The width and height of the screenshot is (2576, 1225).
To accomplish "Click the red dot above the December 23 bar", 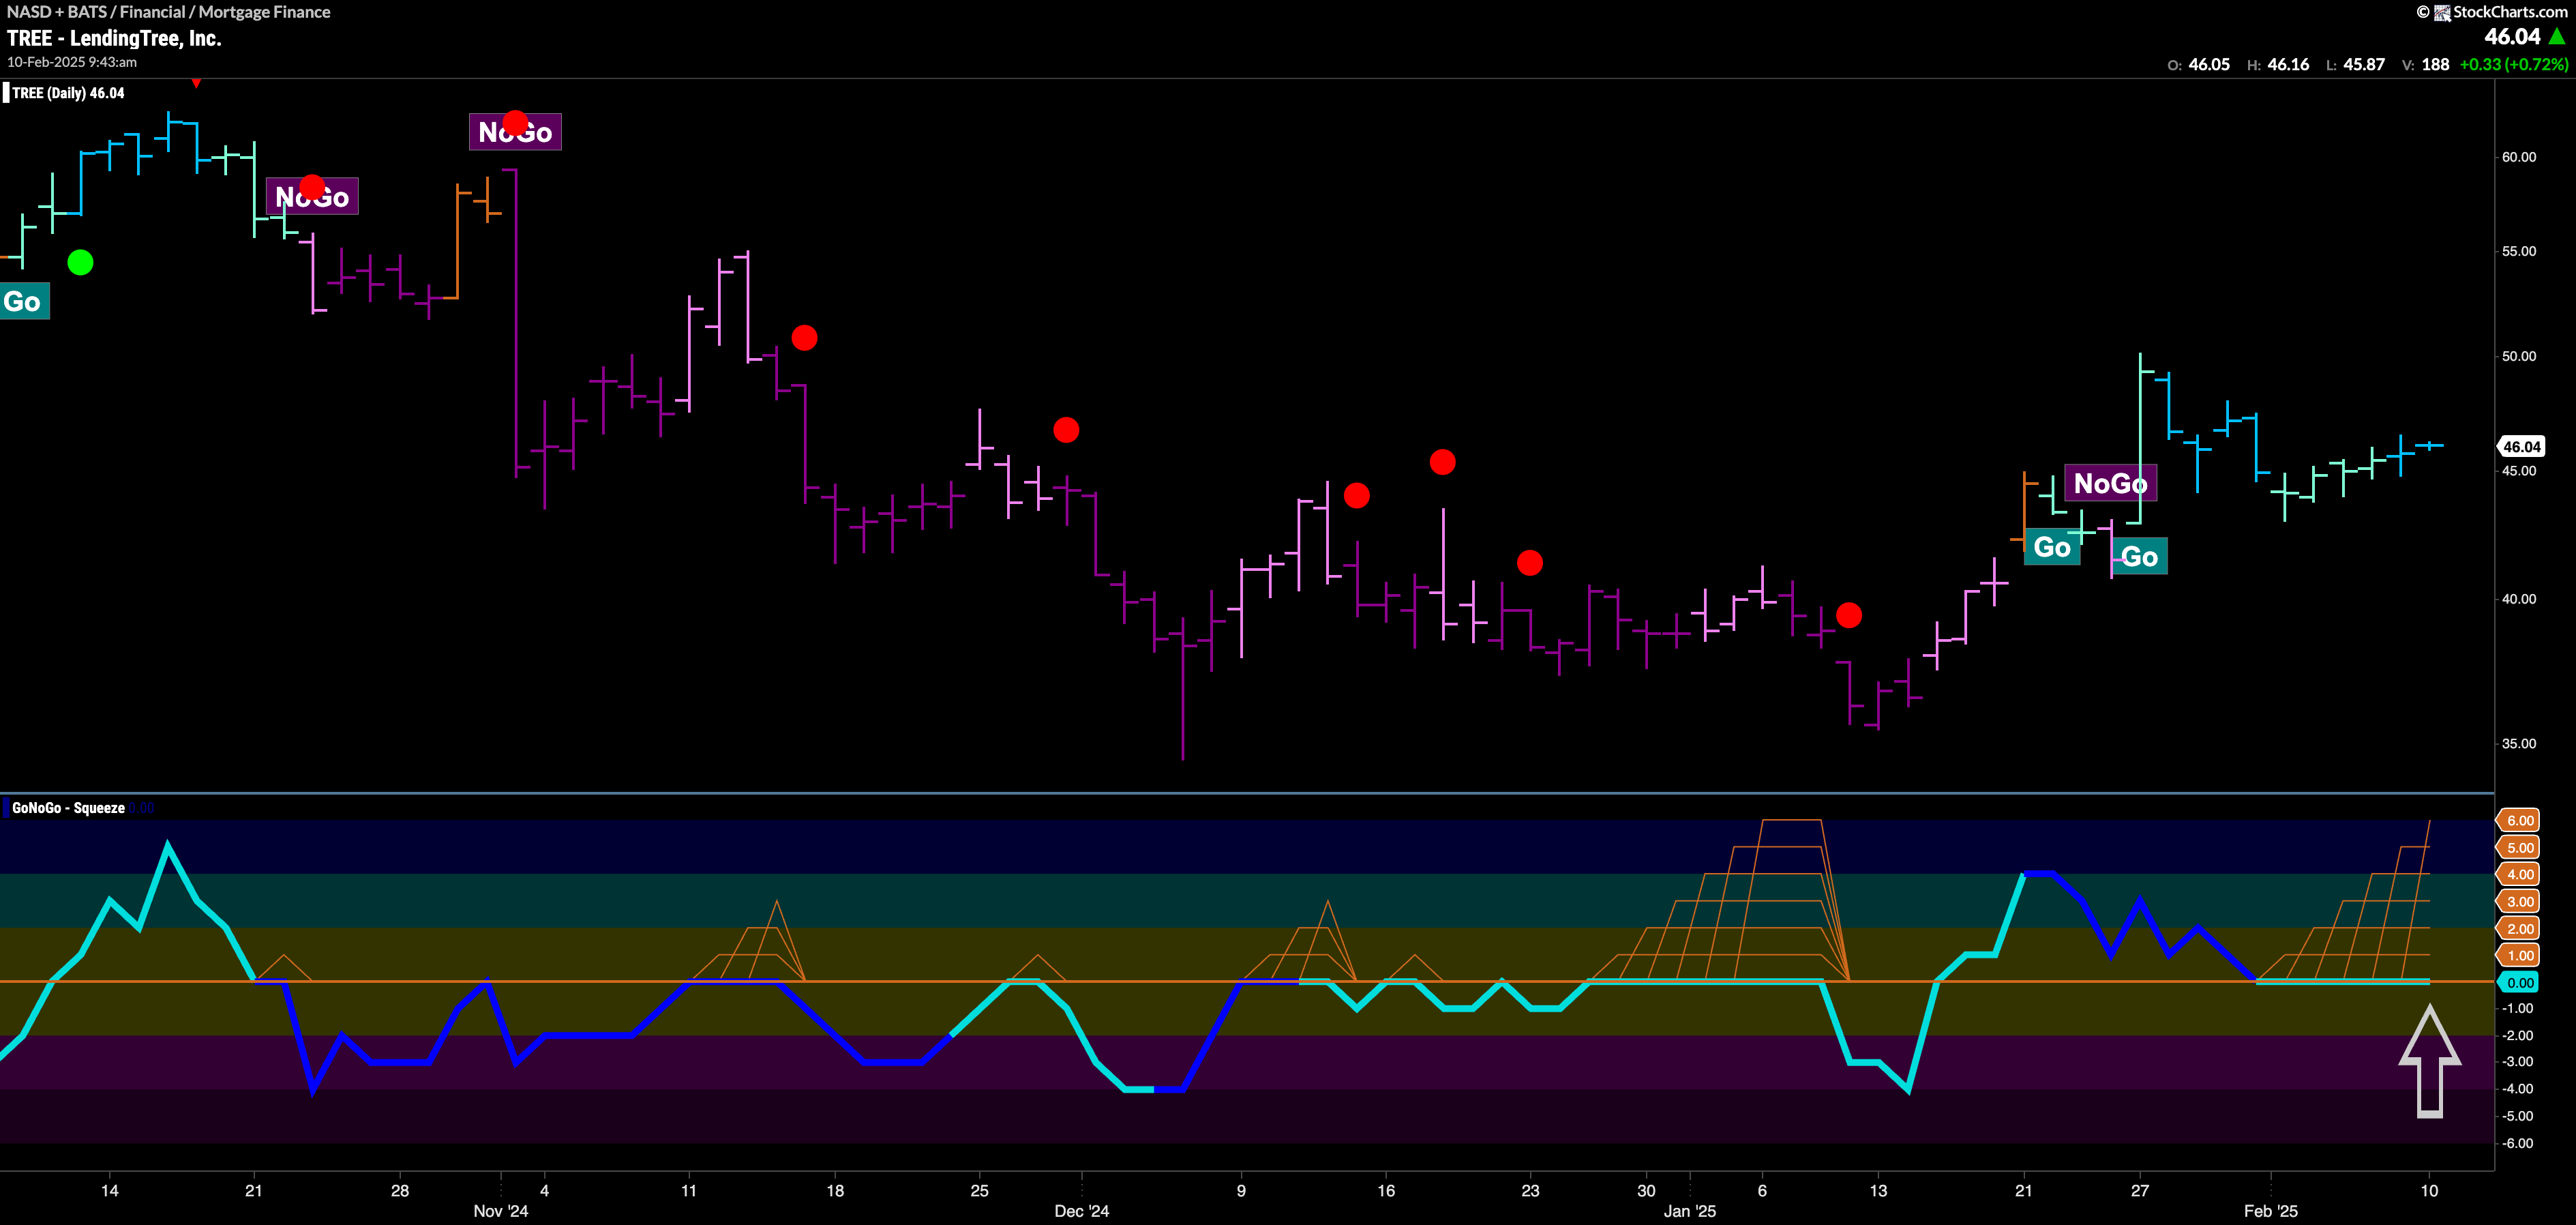I will (1529, 563).
